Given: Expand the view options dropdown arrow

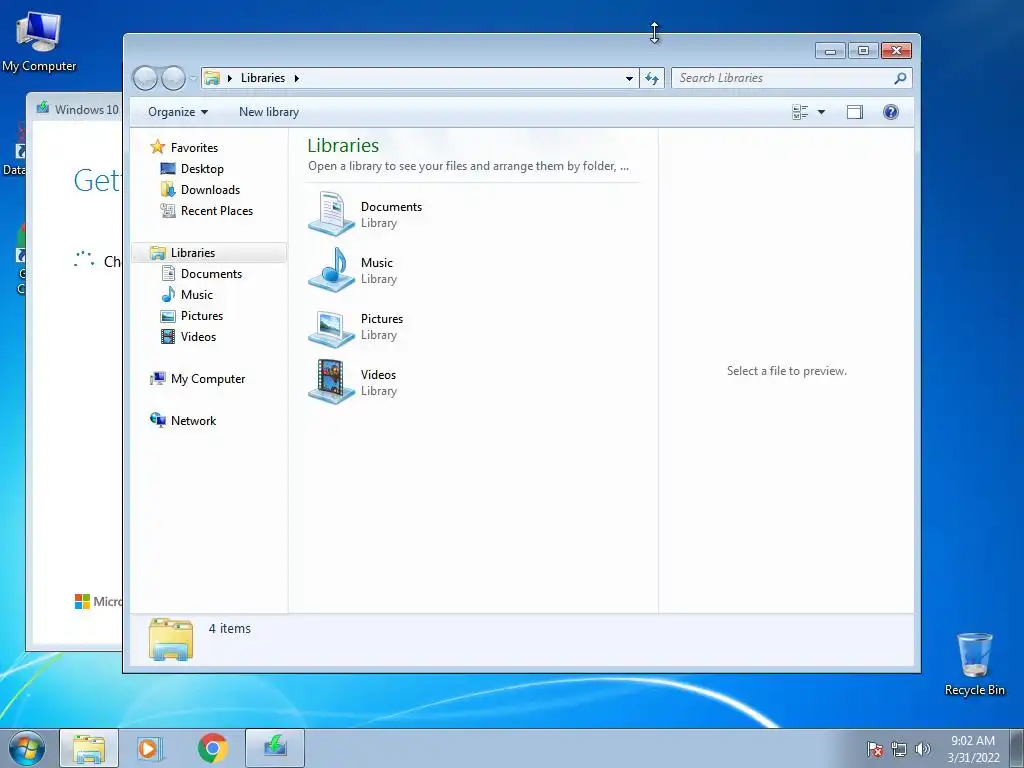Looking at the screenshot, I should (x=822, y=112).
